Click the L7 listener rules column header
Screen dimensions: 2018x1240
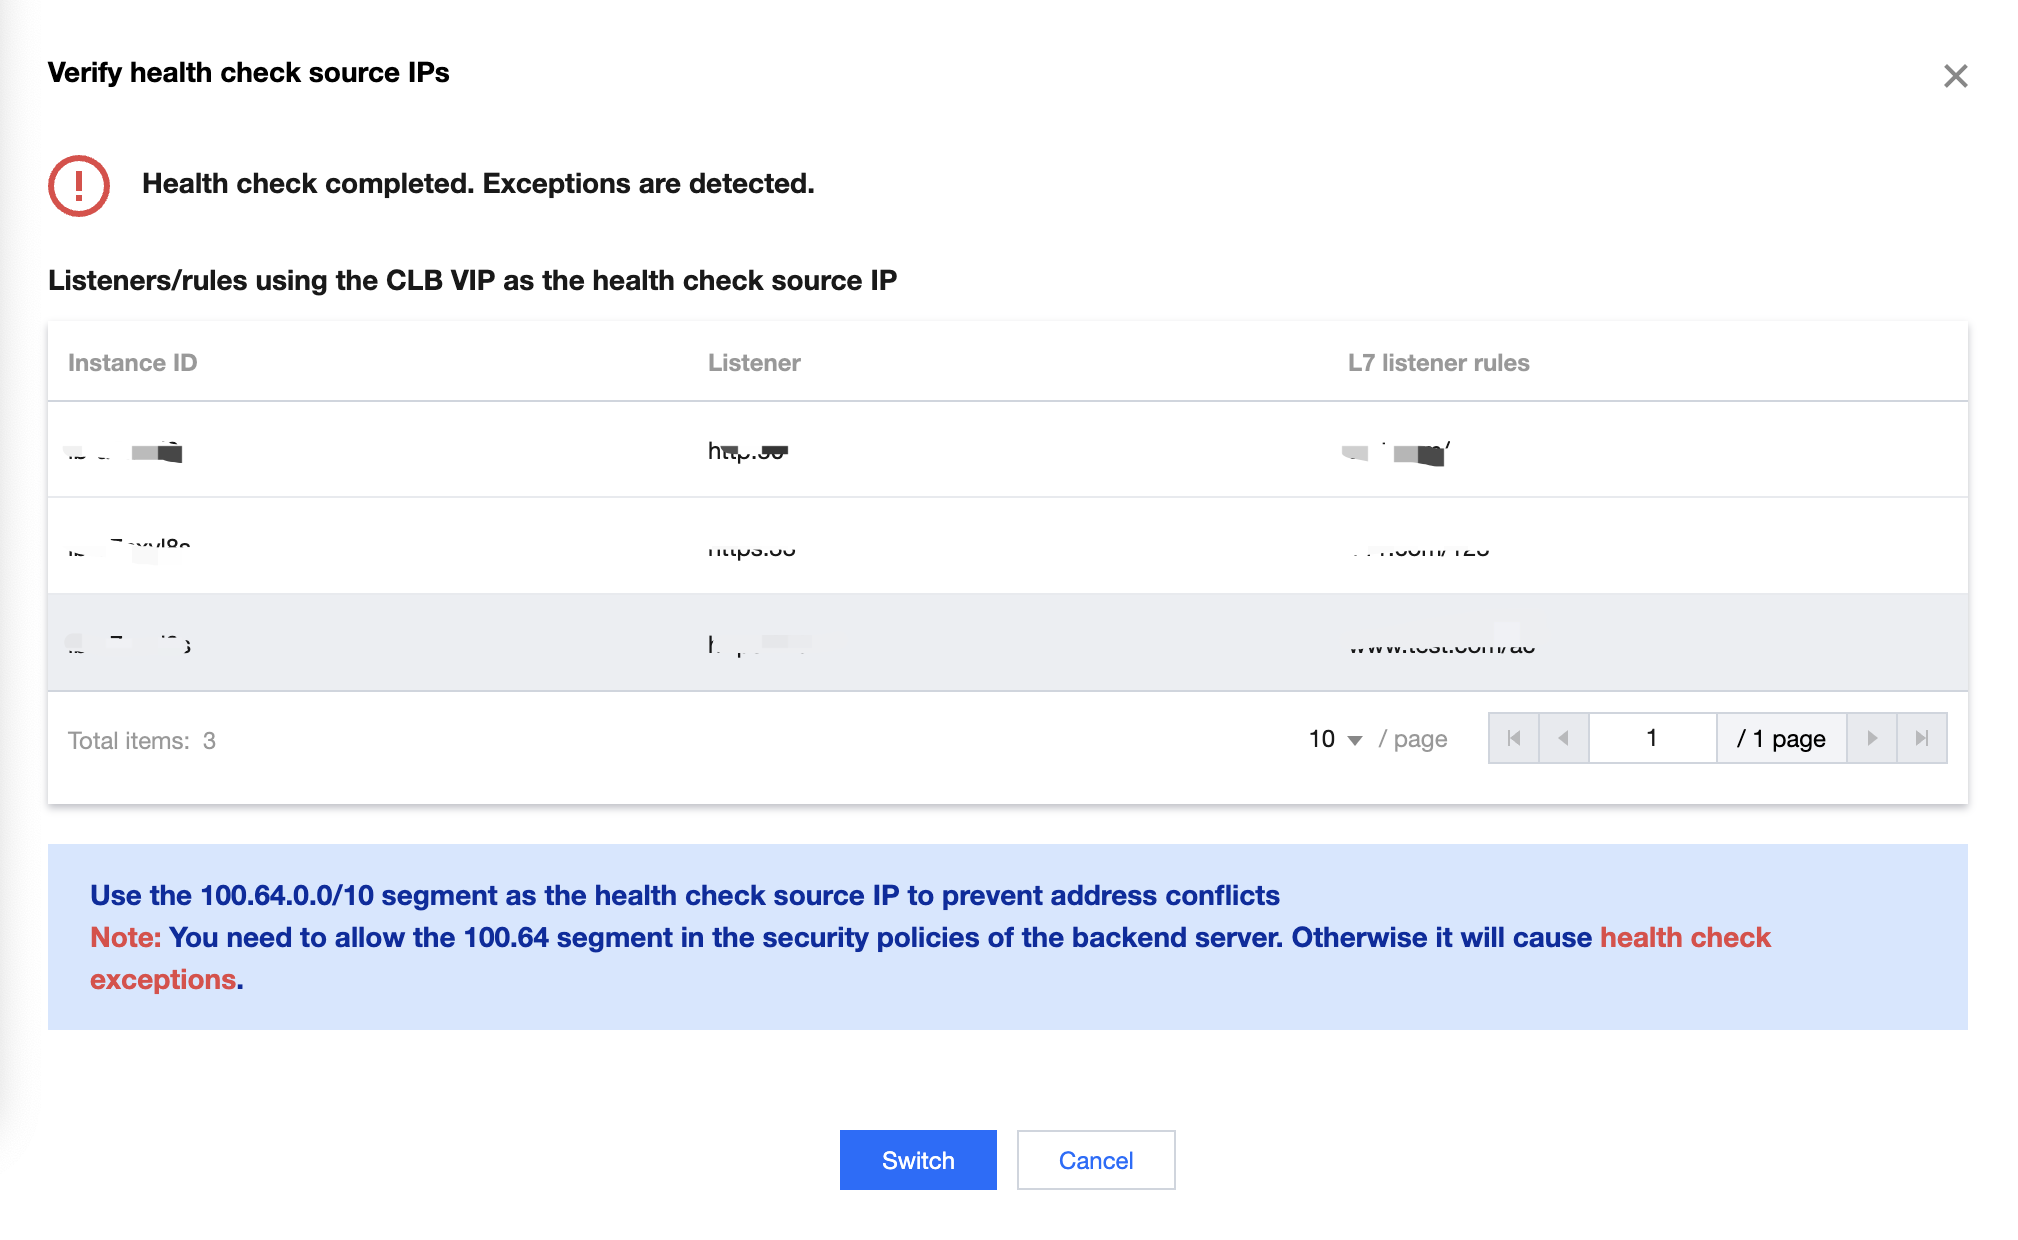[1438, 363]
